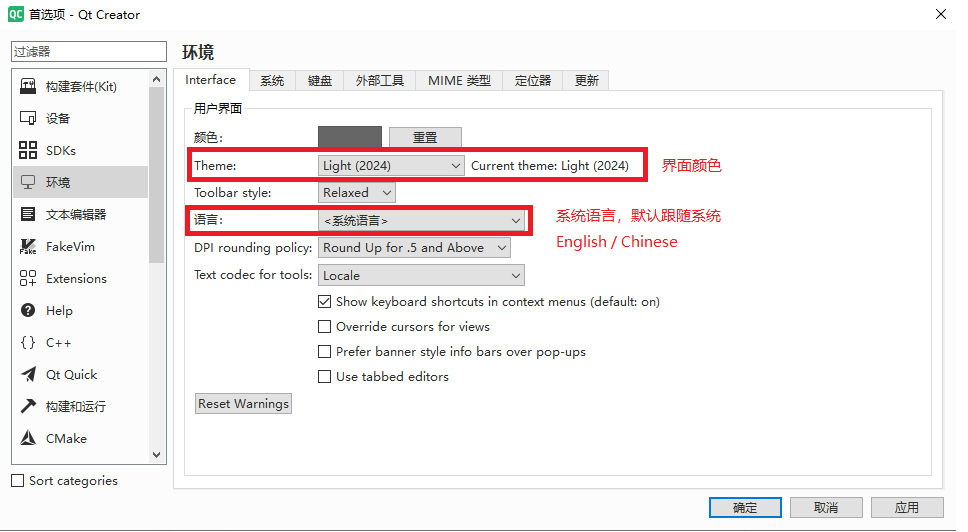The height and width of the screenshot is (532, 968).
Task: Switch to the Interface tab
Action: (211, 80)
